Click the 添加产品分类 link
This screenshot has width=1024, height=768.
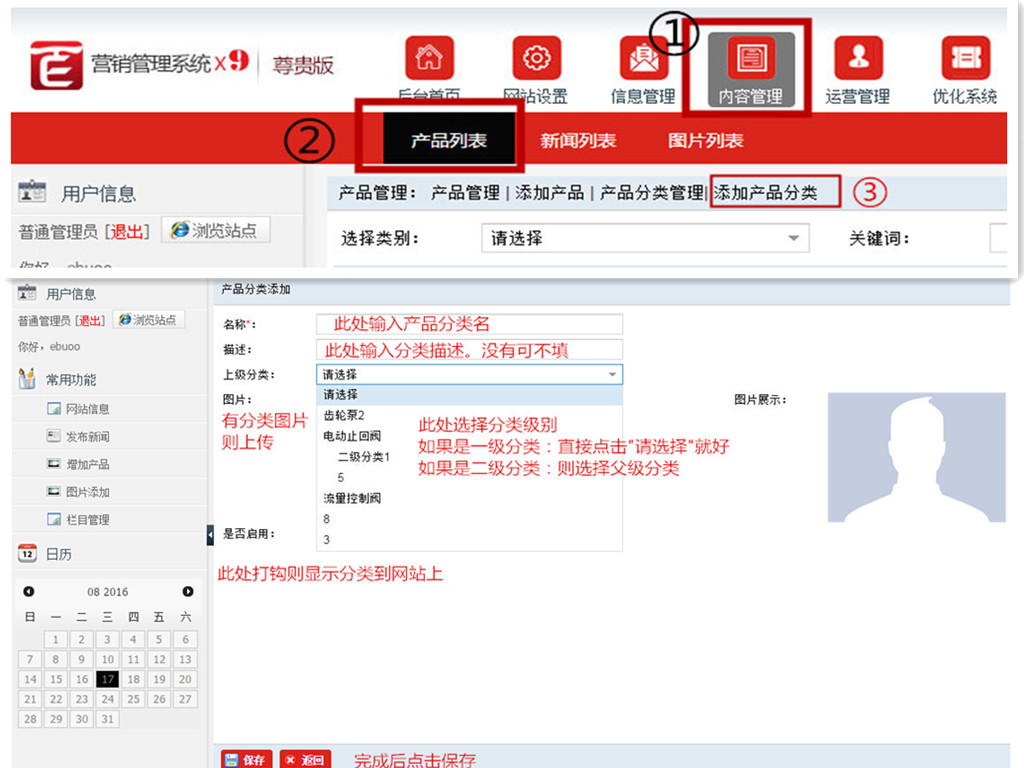point(765,193)
